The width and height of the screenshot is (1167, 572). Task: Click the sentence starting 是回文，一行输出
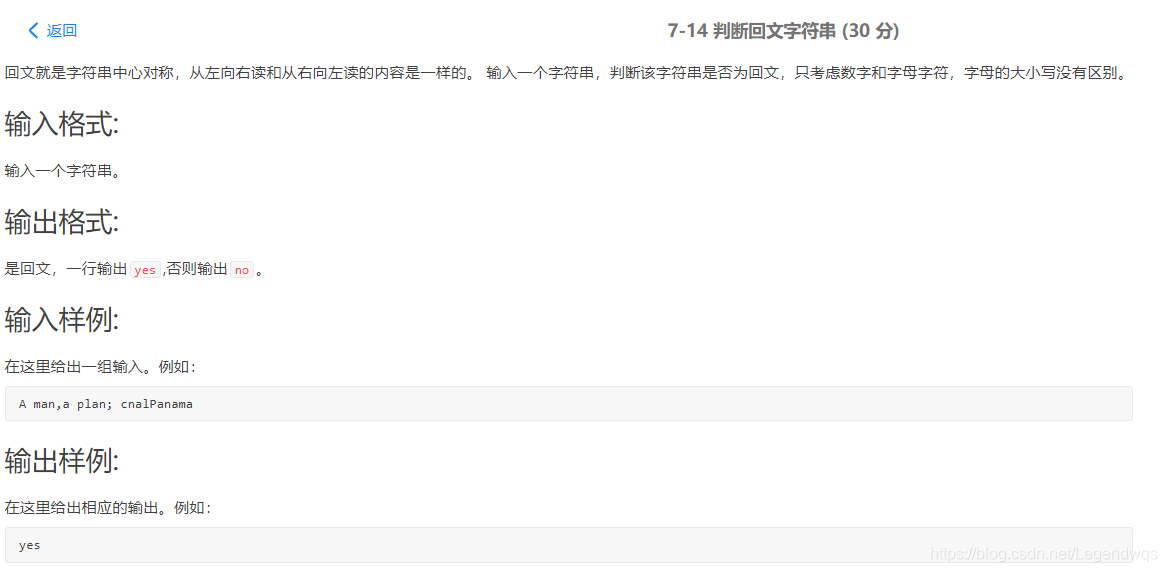(135, 270)
